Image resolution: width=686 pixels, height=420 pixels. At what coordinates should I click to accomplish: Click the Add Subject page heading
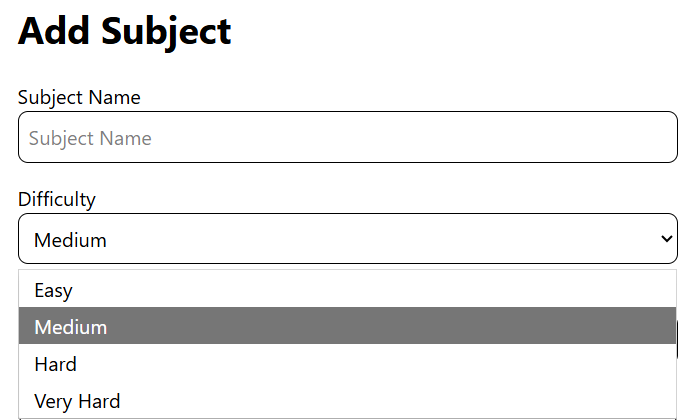tap(125, 32)
